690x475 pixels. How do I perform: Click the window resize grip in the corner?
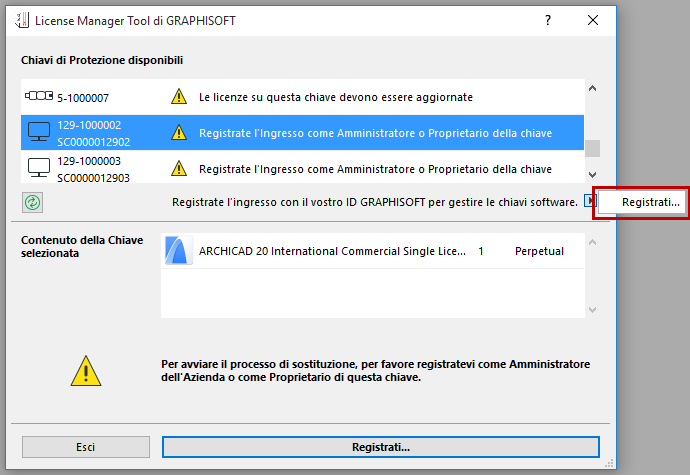click(x=609, y=463)
